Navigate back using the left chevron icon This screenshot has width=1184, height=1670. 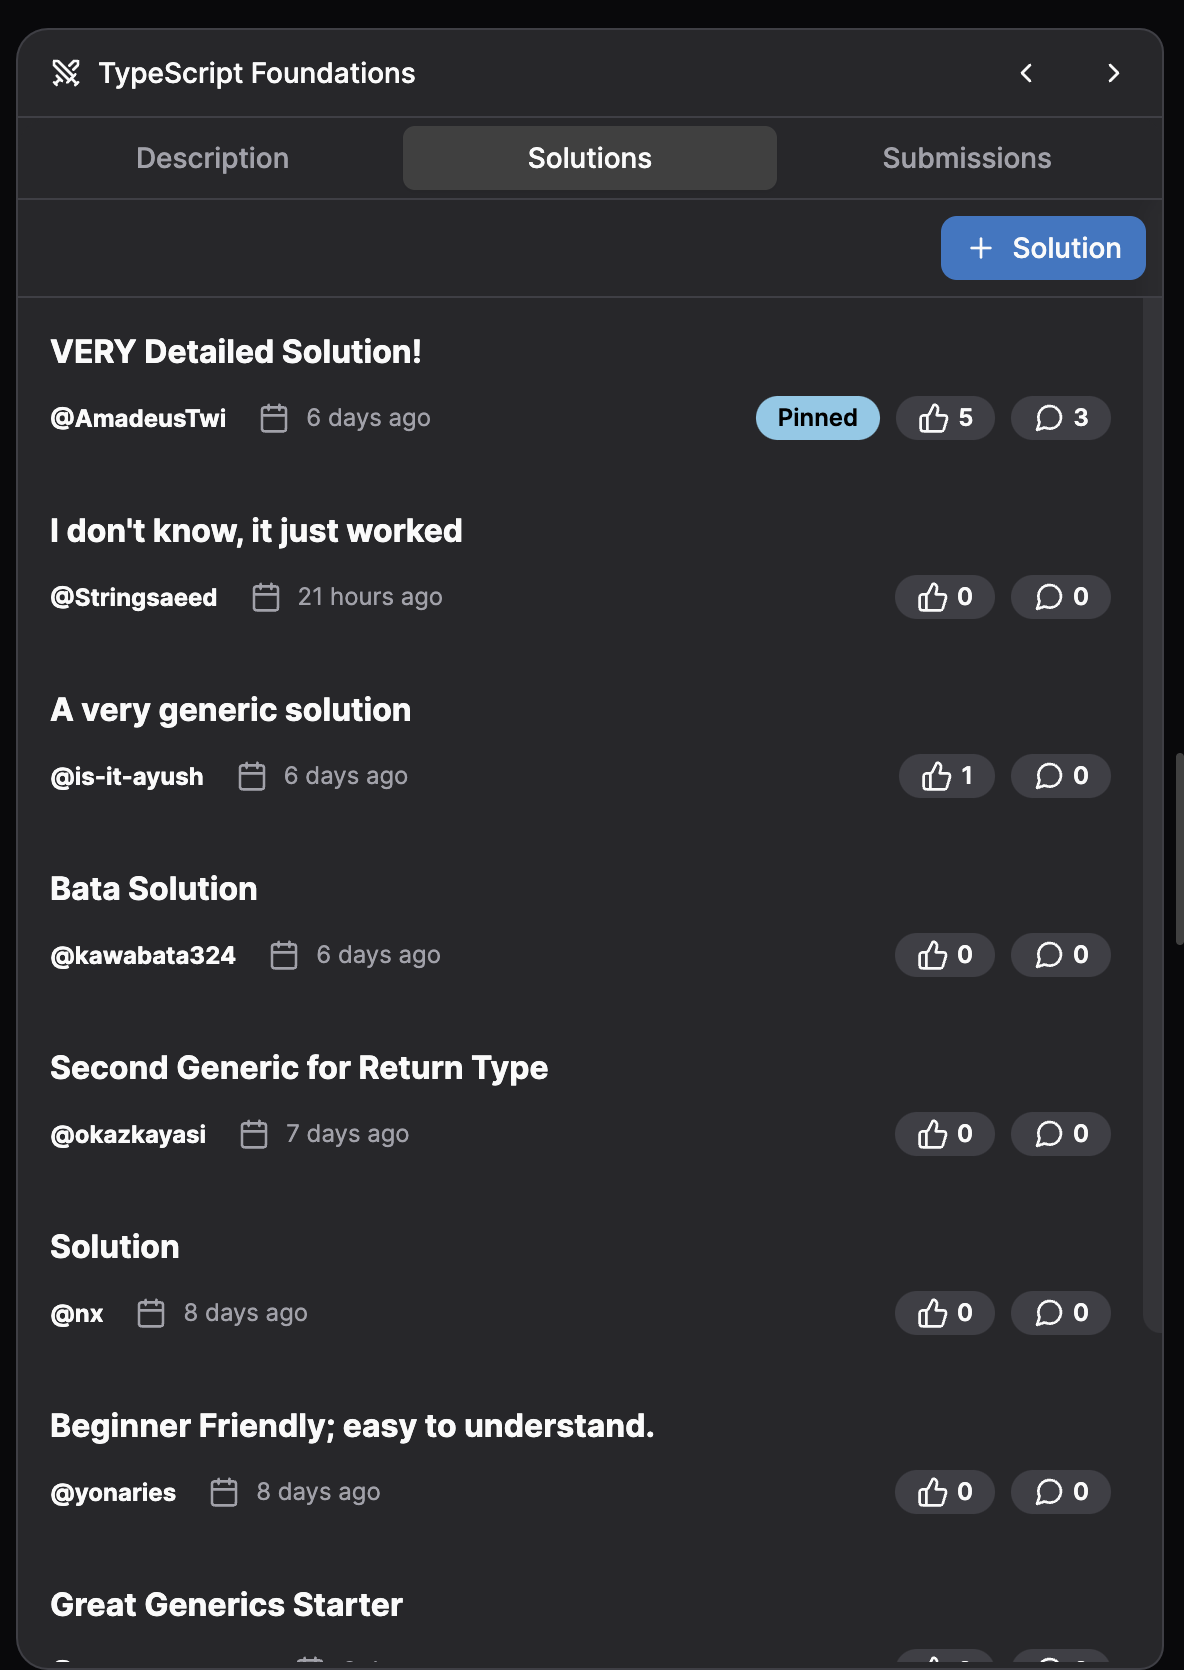pos(1025,73)
